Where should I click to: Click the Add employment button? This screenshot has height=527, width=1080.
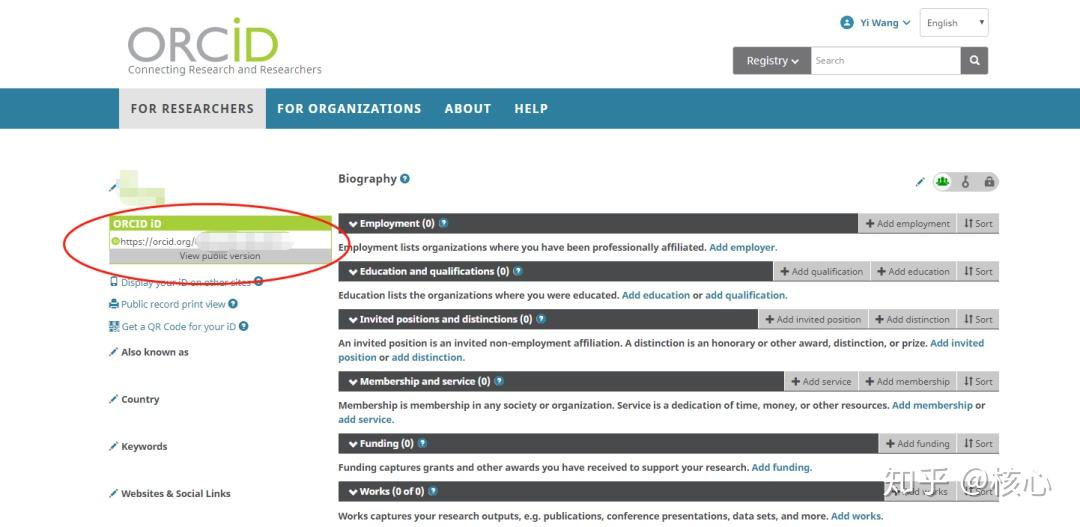click(x=907, y=223)
